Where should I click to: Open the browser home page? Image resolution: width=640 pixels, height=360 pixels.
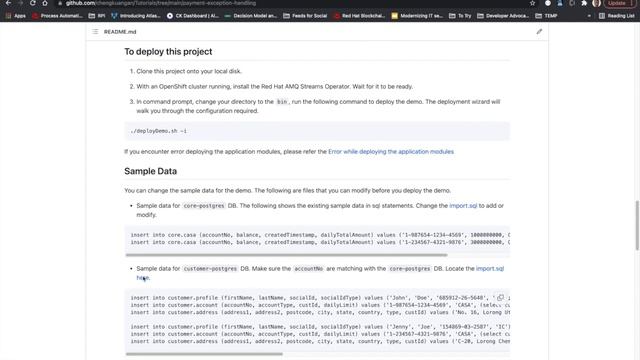click(45, 3)
